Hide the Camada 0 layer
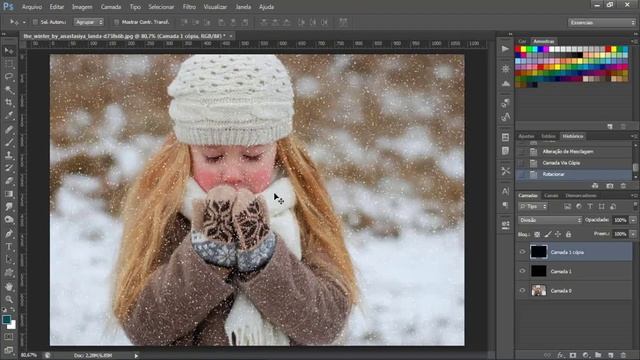The height and width of the screenshot is (360, 640). coord(522,290)
